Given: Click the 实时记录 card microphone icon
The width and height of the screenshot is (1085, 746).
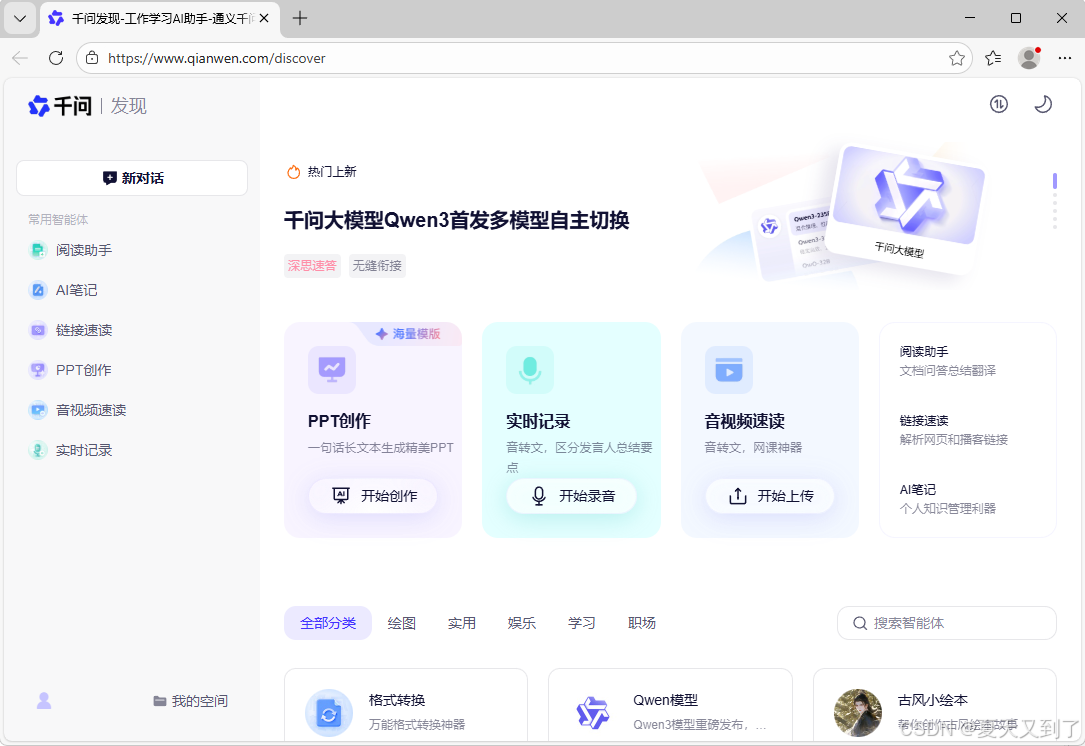Looking at the screenshot, I should point(530,370).
